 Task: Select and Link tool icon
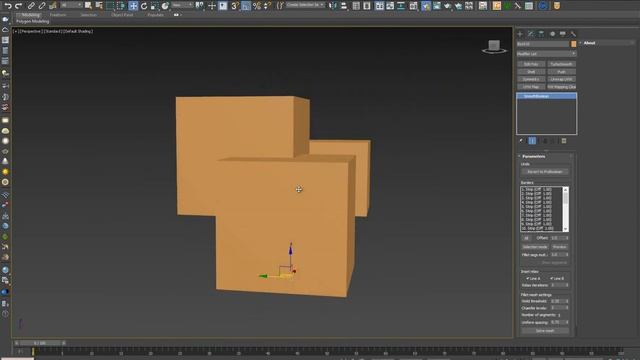click(x=31, y=6)
